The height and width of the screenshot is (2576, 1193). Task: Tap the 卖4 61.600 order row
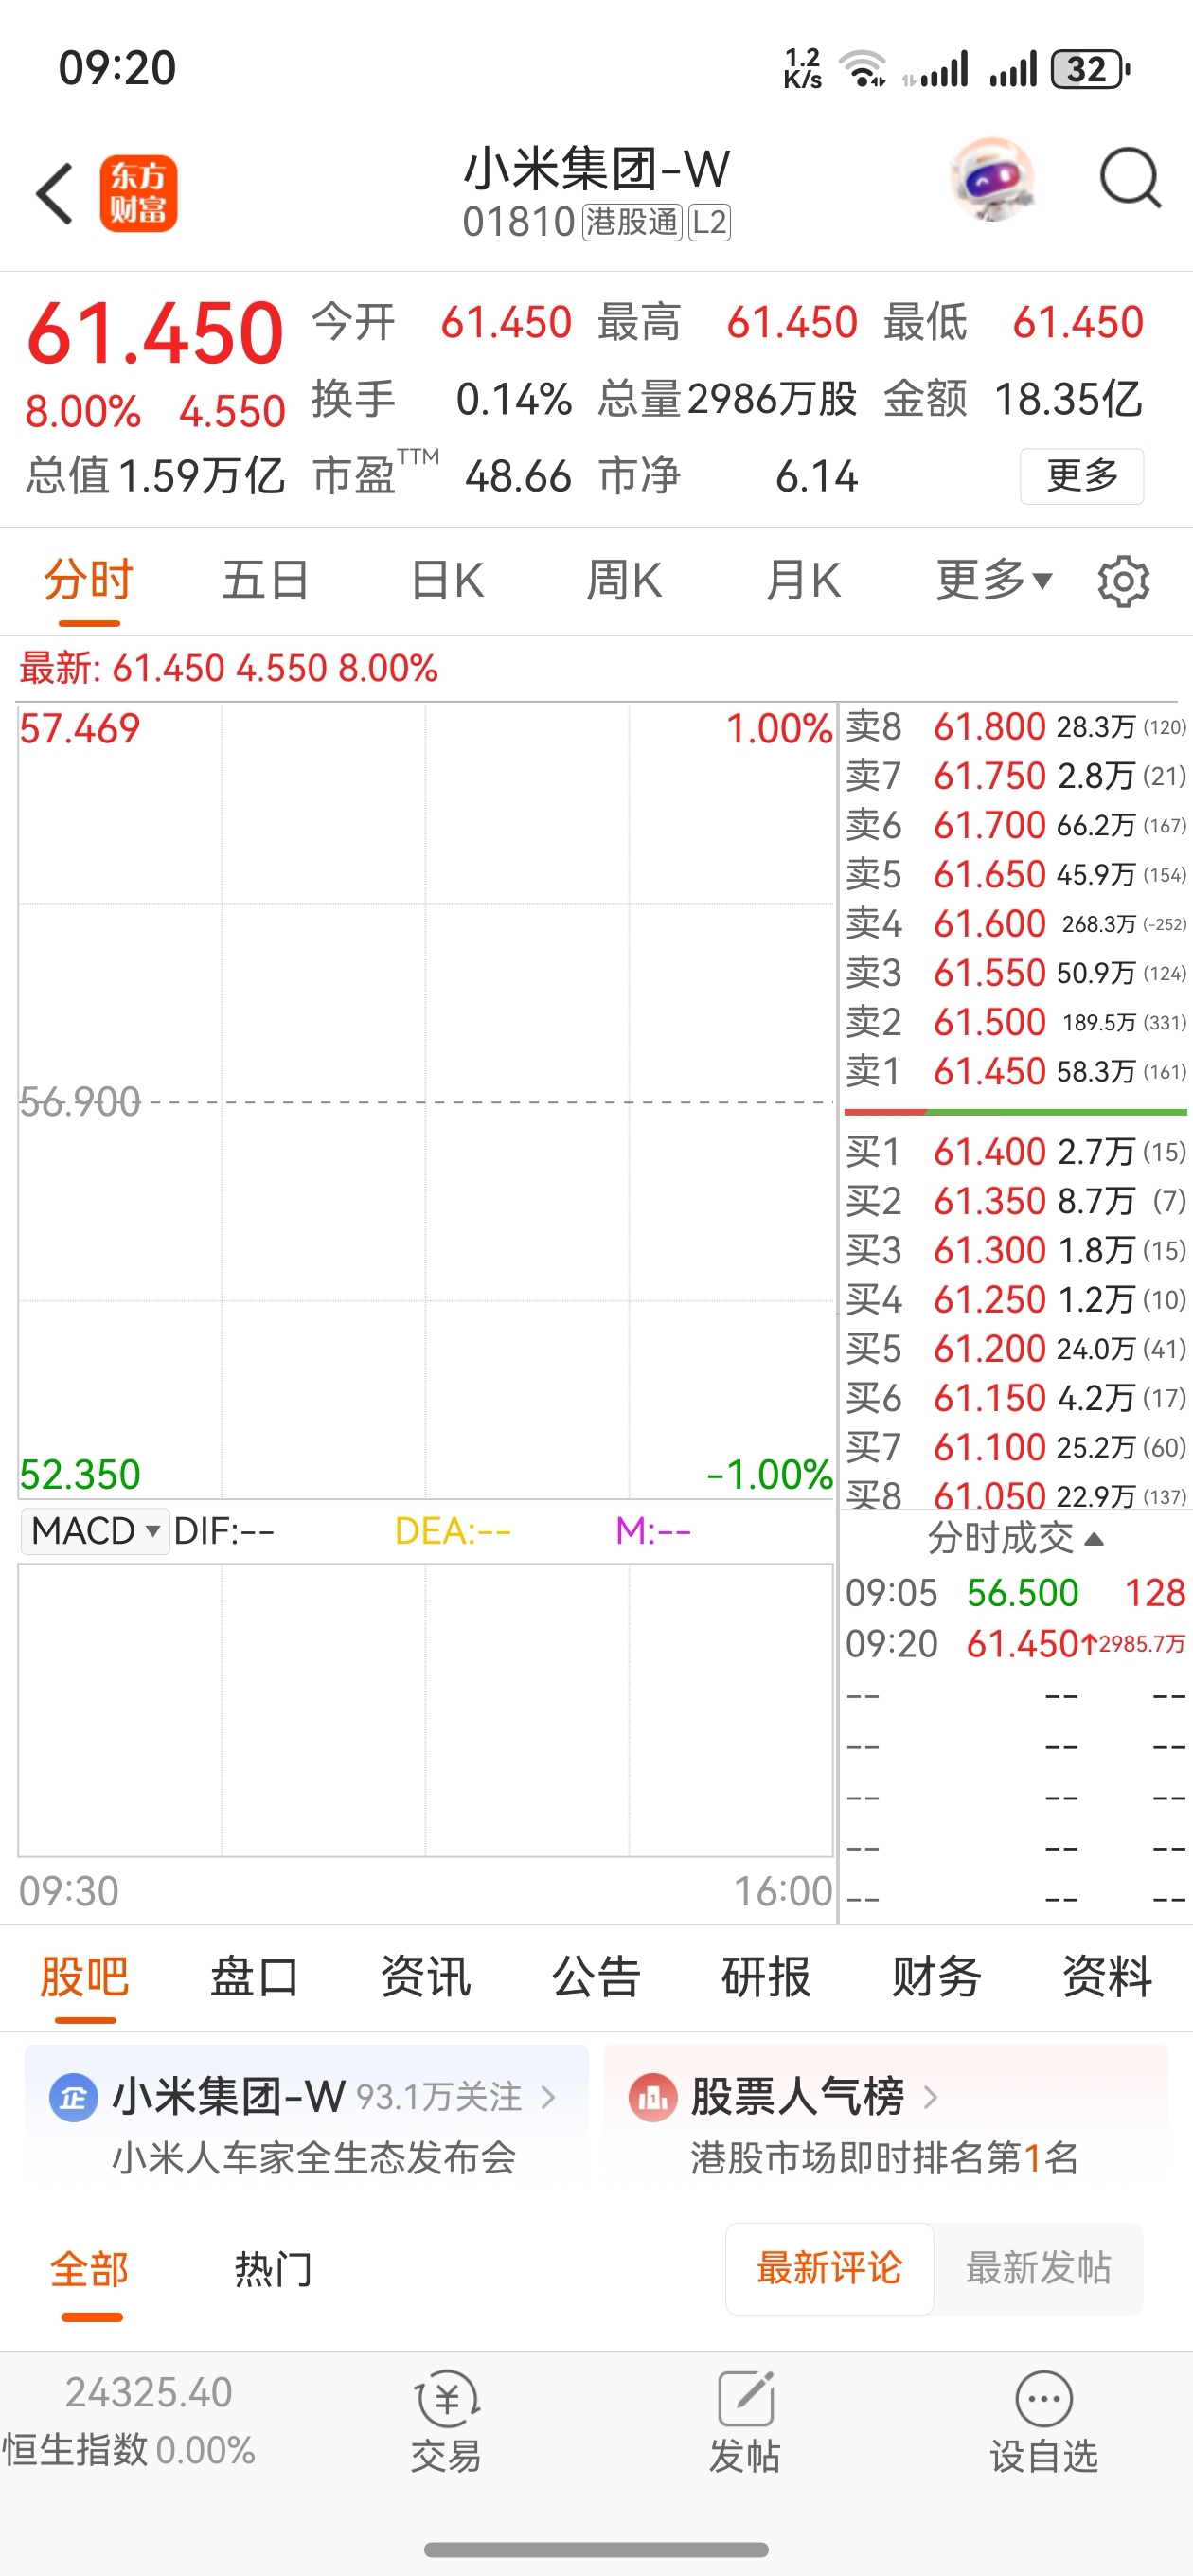pyautogui.click(x=1016, y=924)
